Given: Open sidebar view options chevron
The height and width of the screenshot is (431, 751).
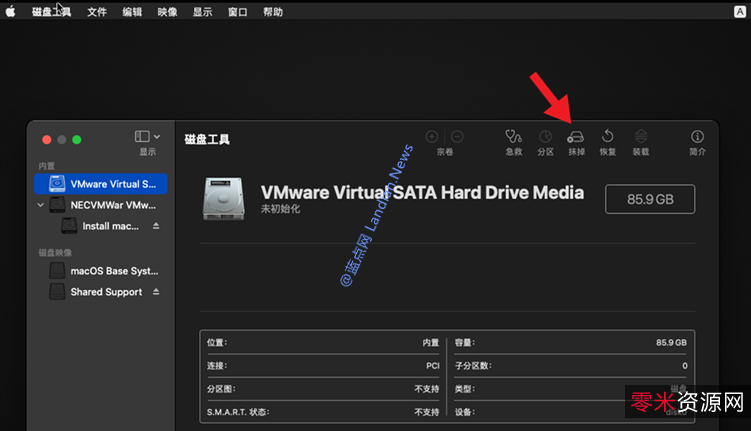Looking at the screenshot, I should click(157, 136).
